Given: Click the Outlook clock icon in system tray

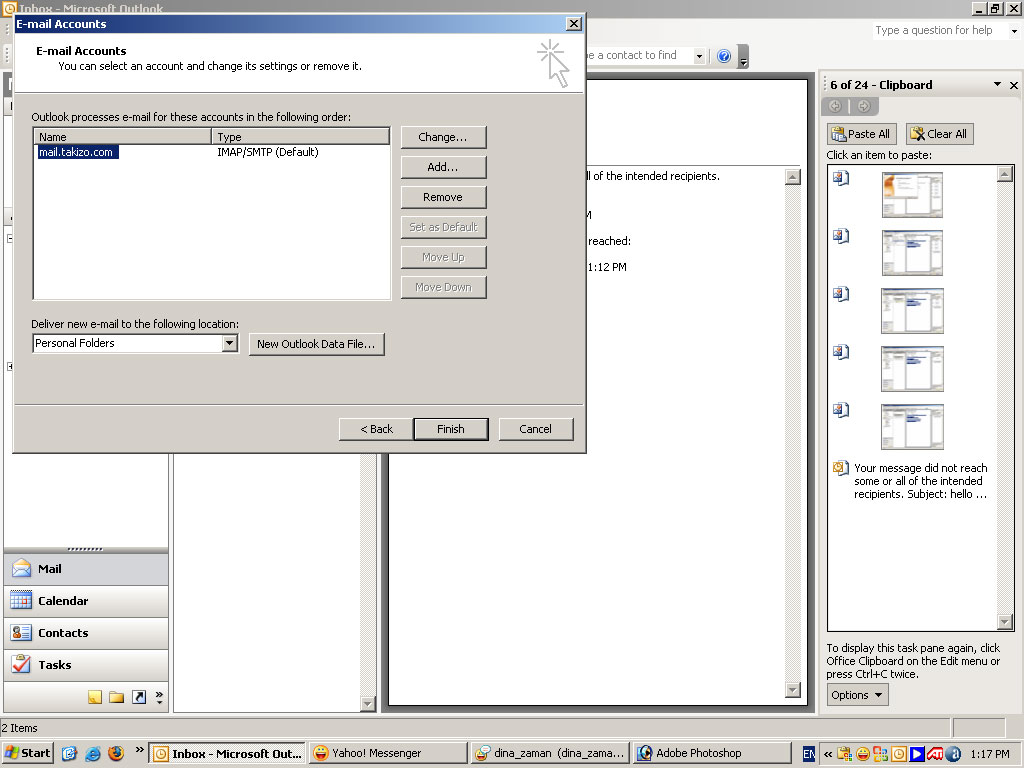Looking at the screenshot, I should (899, 754).
